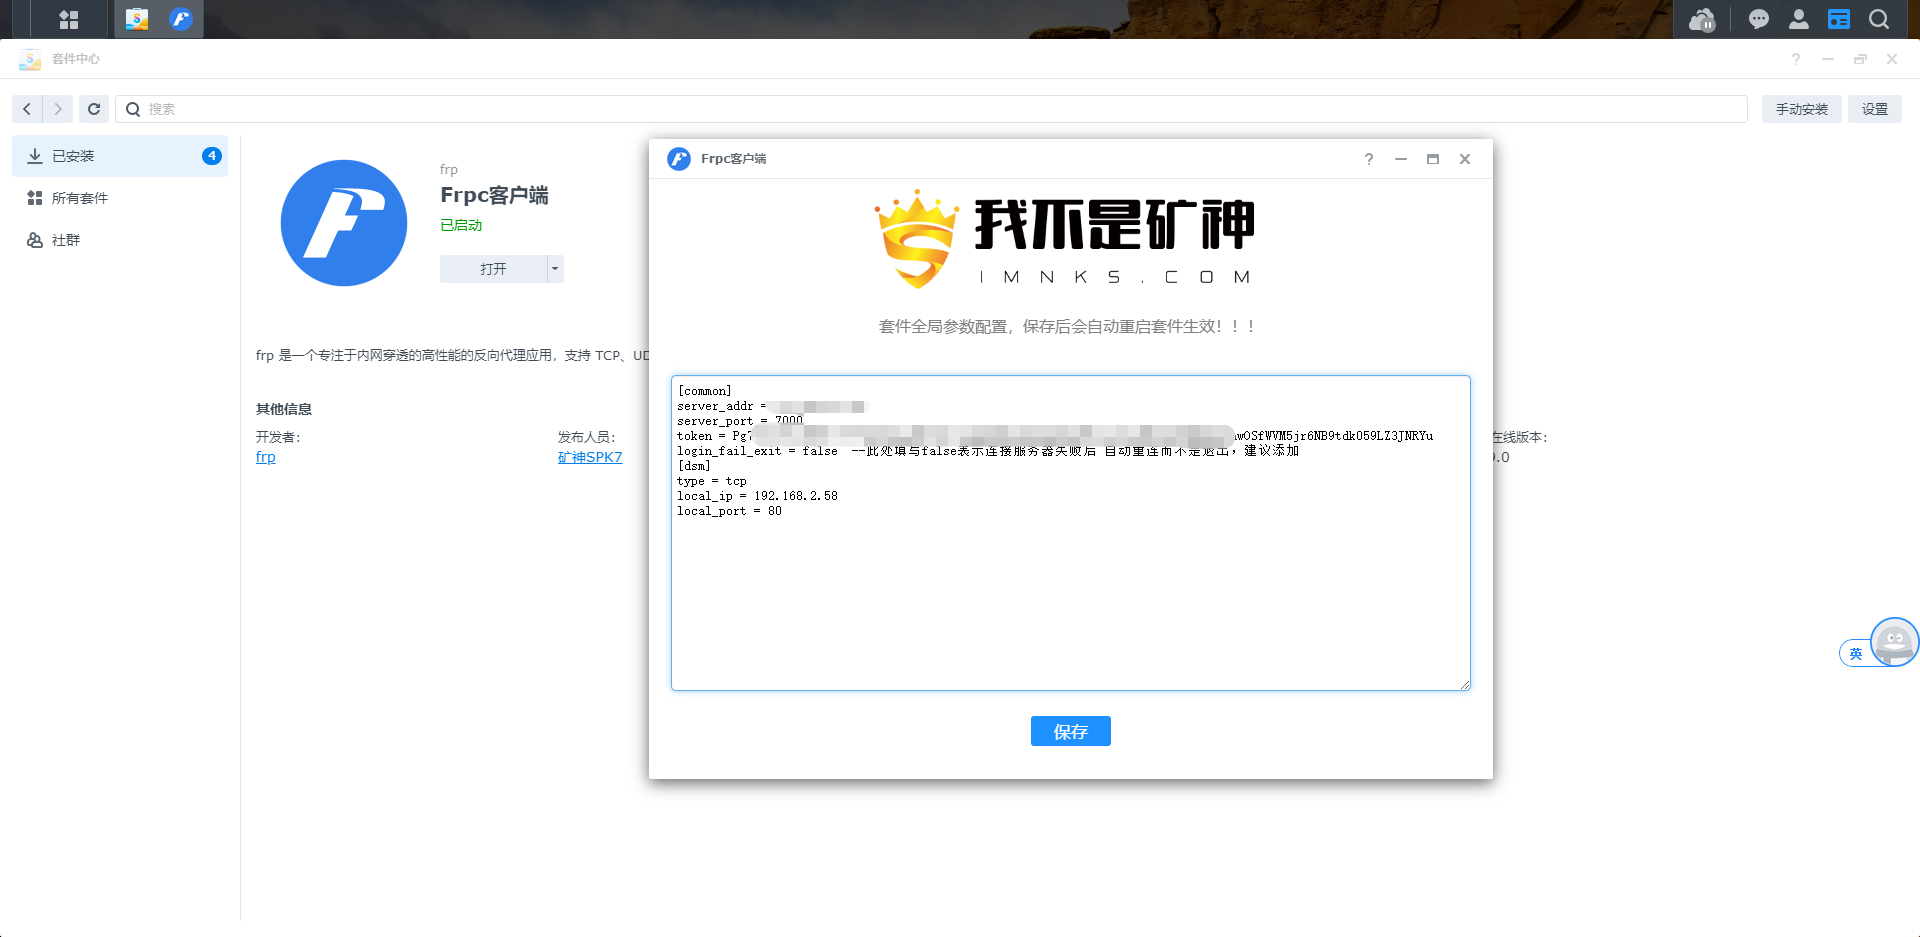Refresh the package list
Screen dimensions: 1920x937
(93, 109)
